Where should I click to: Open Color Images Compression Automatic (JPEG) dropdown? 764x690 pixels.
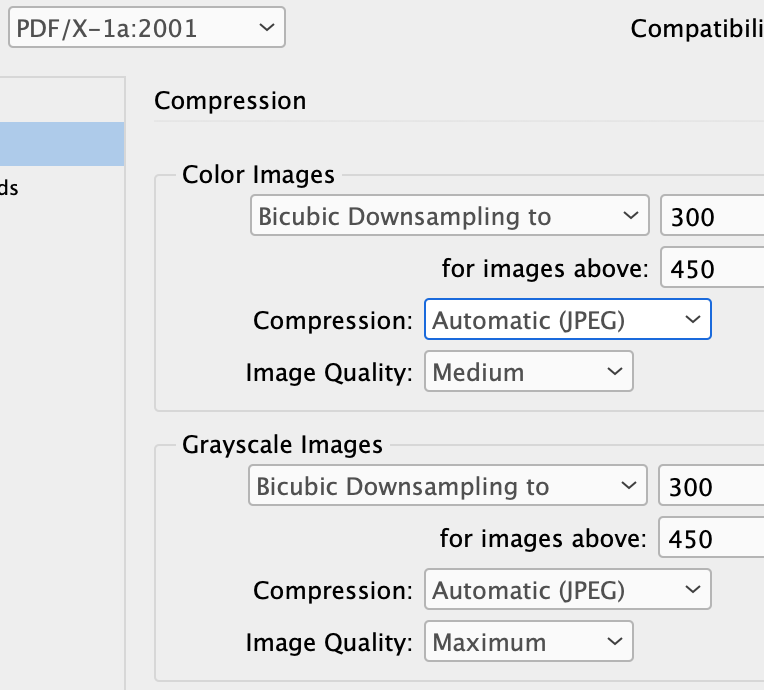567,320
